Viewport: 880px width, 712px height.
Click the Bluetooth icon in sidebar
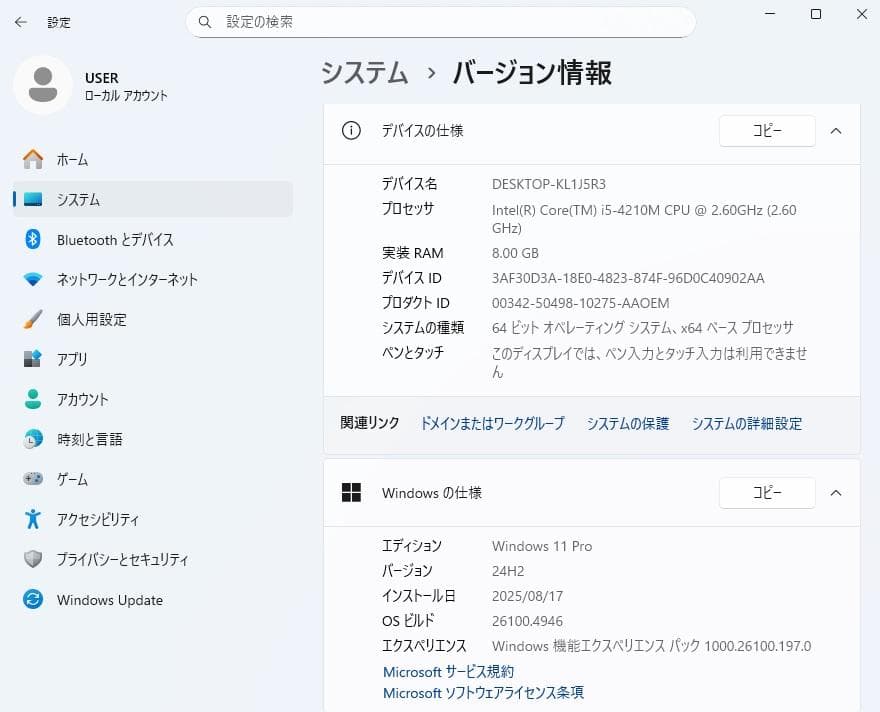point(33,239)
